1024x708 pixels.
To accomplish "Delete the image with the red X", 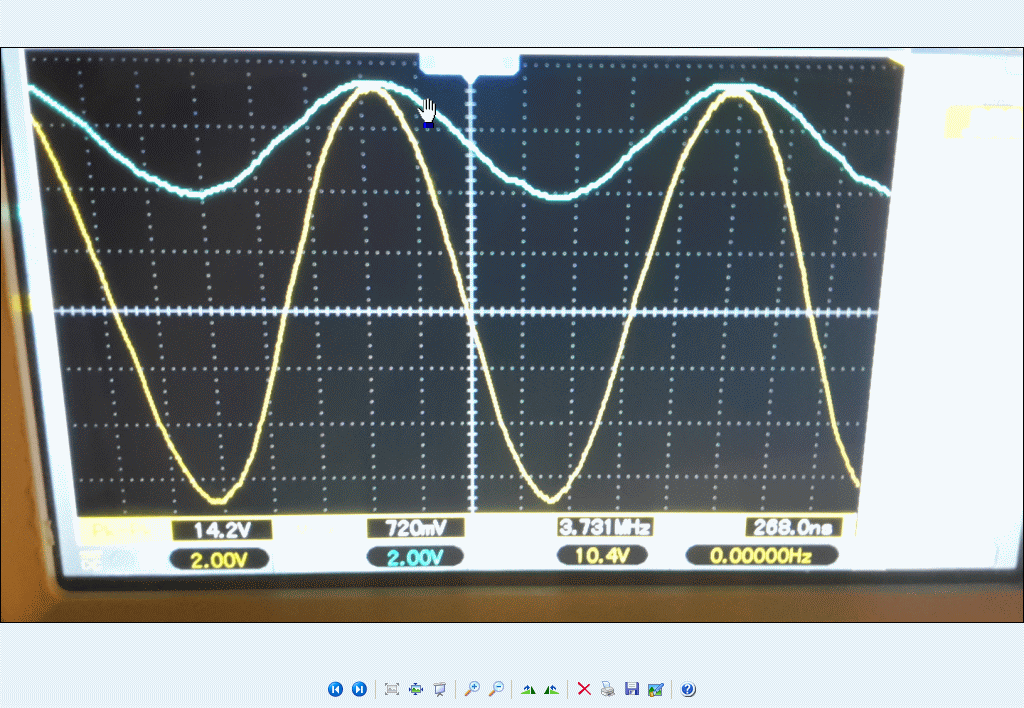I will tap(585, 689).
